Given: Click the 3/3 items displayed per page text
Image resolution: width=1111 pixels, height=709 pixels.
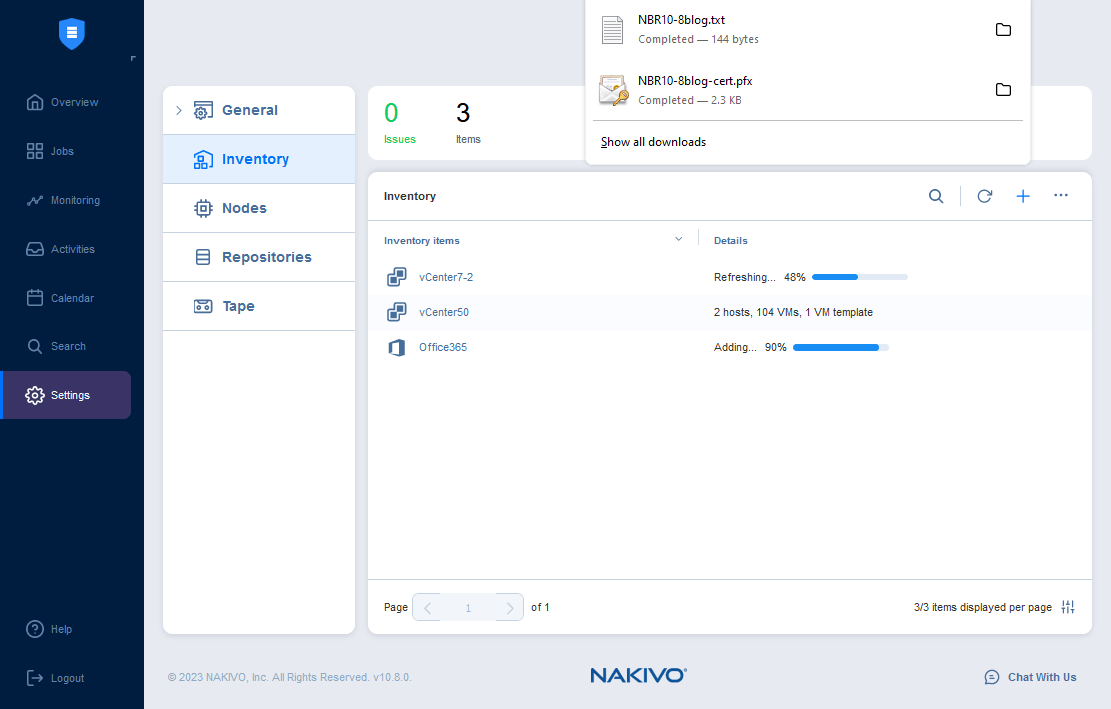Looking at the screenshot, I should pos(983,607).
